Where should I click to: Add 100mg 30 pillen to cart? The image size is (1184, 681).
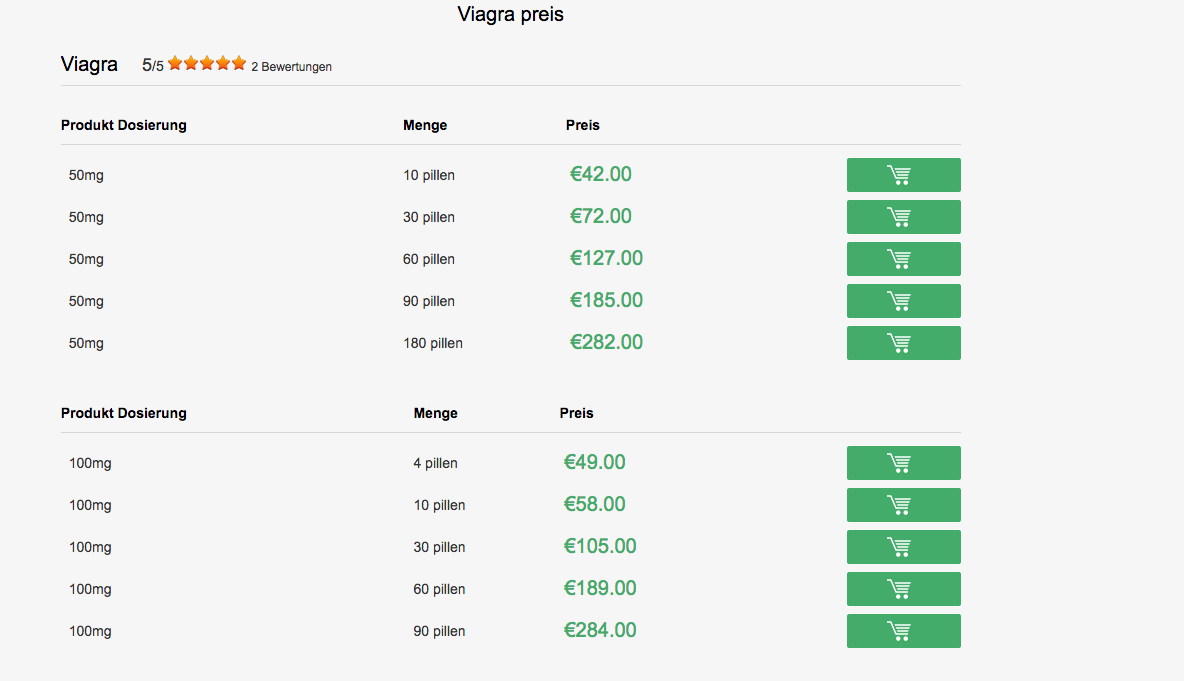pyautogui.click(x=903, y=547)
